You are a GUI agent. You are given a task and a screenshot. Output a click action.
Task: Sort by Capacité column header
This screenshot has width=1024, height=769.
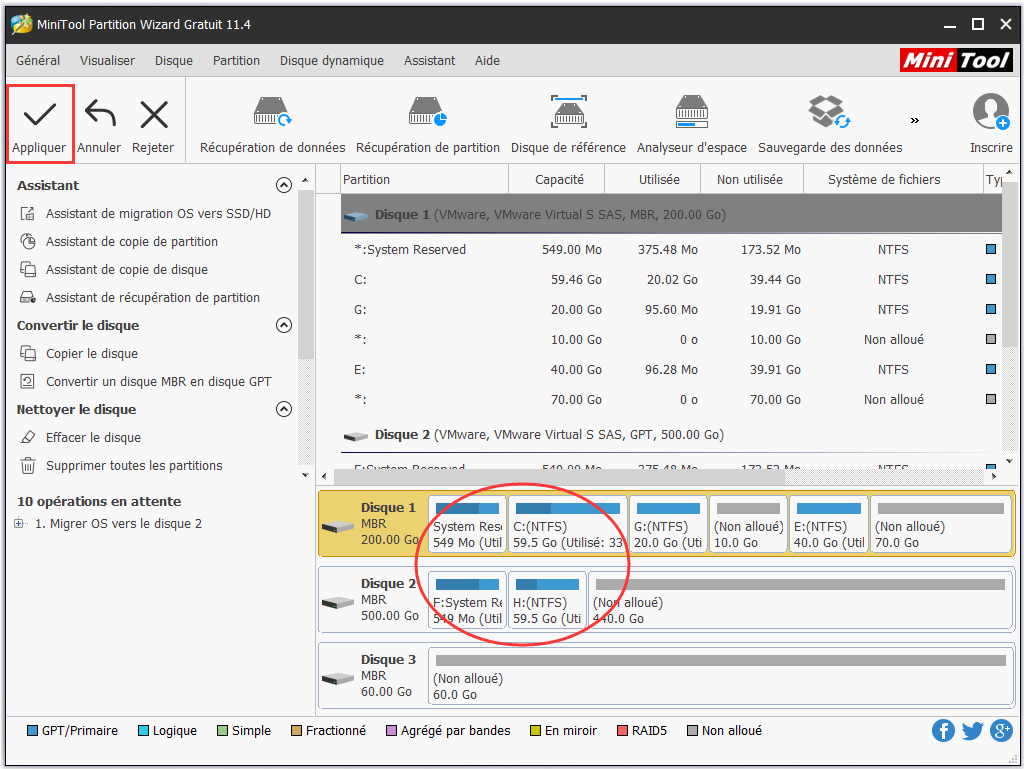[557, 180]
